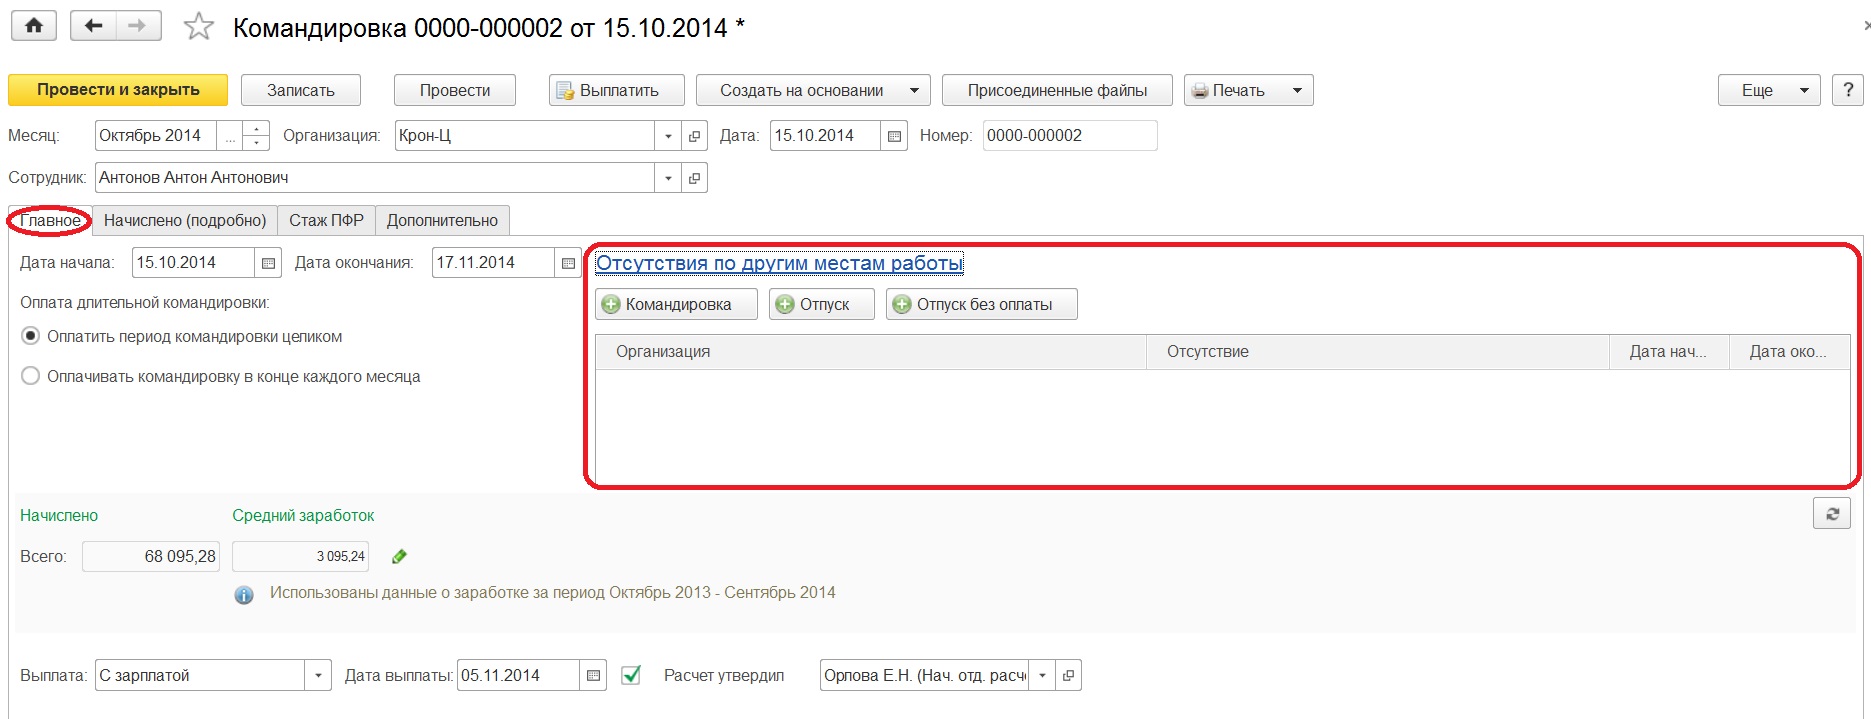Expand the Сотрудник dropdown list
Image resolution: width=1871 pixels, height=719 pixels.
tap(668, 178)
